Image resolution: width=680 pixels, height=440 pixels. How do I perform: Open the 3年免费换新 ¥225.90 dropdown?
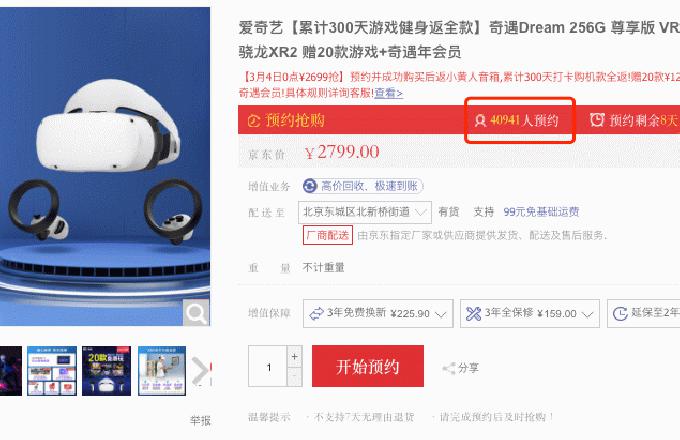point(378,313)
